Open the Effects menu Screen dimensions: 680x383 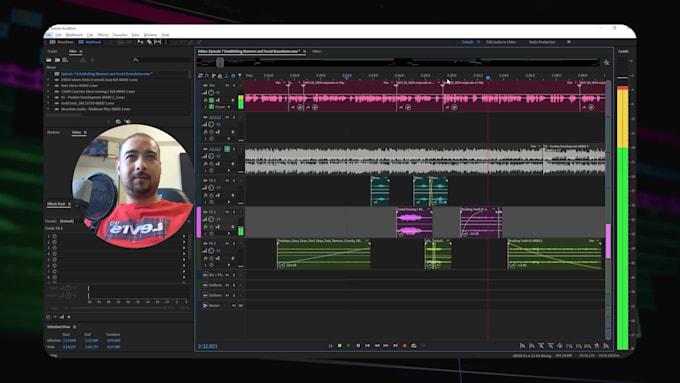103,35
